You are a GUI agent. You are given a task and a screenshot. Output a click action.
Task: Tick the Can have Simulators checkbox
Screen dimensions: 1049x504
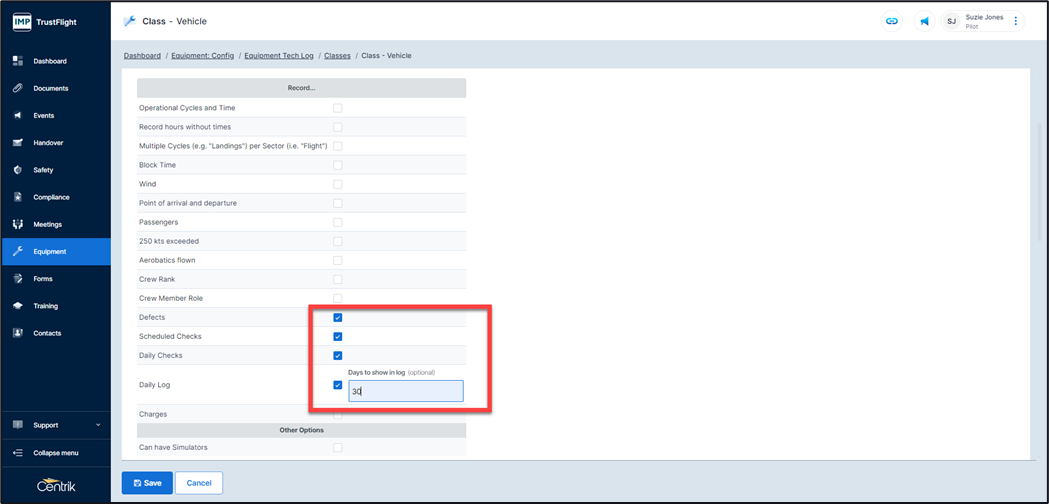[x=338, y=447]
